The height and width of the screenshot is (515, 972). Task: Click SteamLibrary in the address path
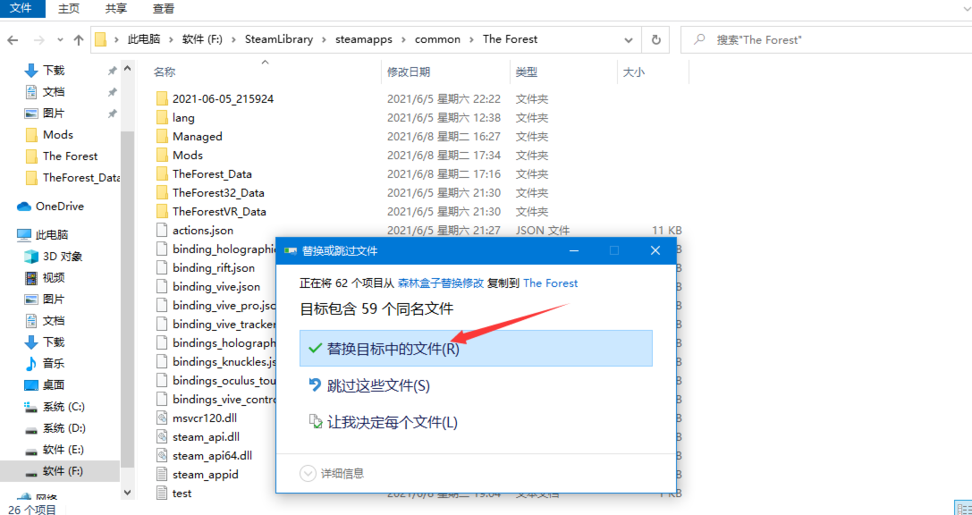tap(279, 39)
